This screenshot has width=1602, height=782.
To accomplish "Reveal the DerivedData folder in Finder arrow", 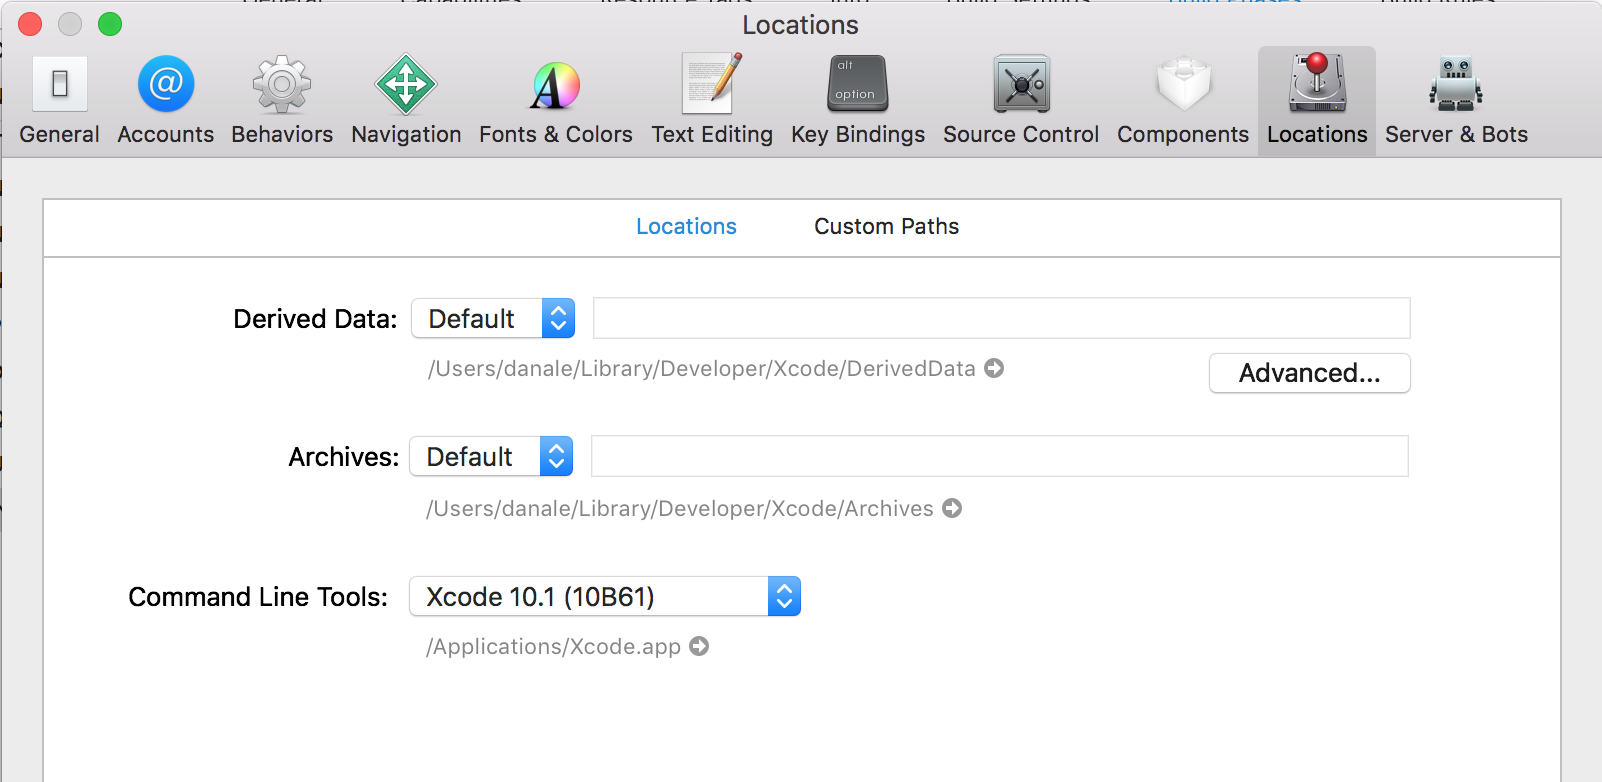I will pos(994,368).
